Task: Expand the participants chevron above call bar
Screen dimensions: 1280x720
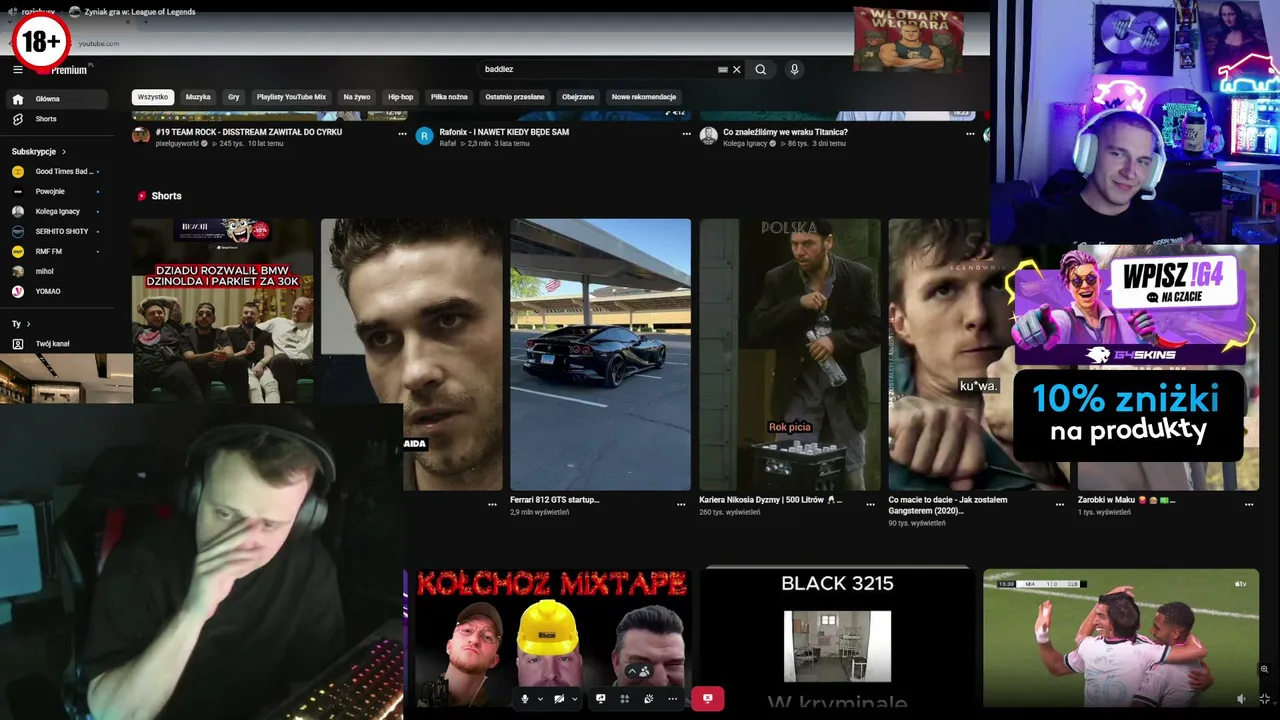Action: coord(631,671)
